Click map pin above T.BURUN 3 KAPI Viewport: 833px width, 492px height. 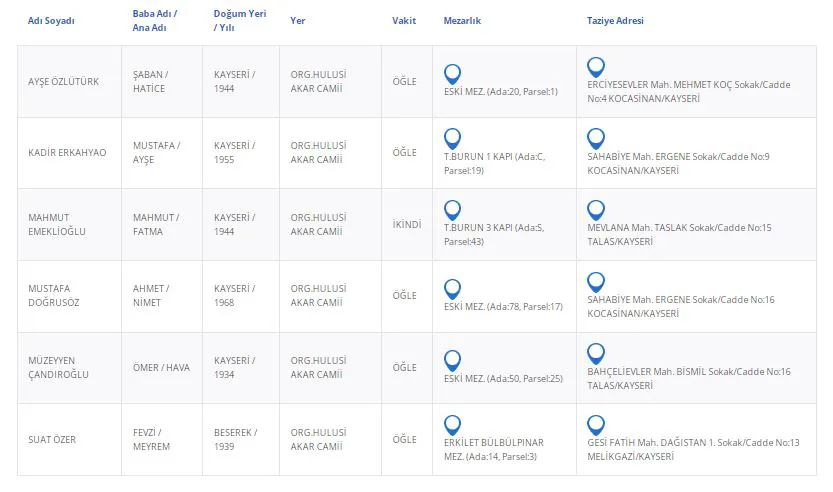pyautogui.click(x=452, y=209)
